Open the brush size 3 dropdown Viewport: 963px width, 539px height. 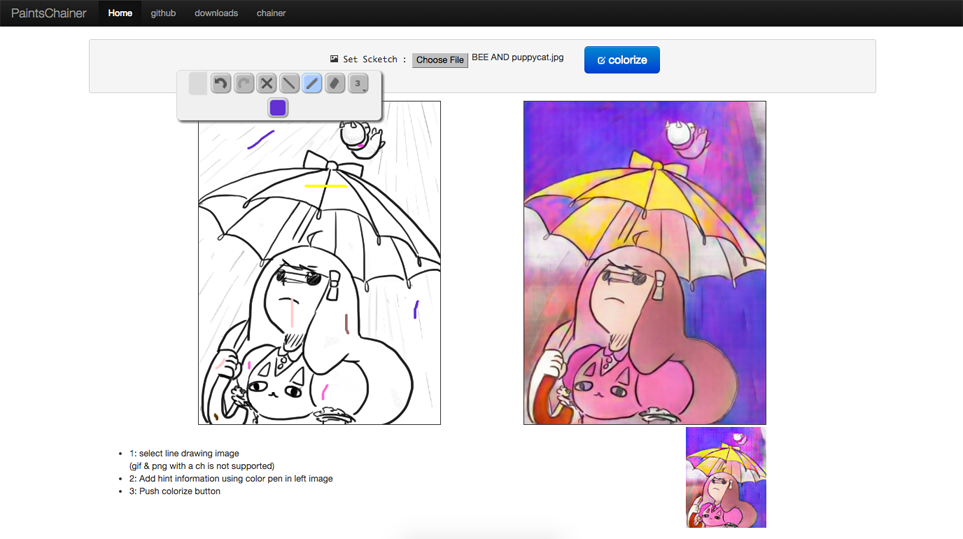click(358, 83)
